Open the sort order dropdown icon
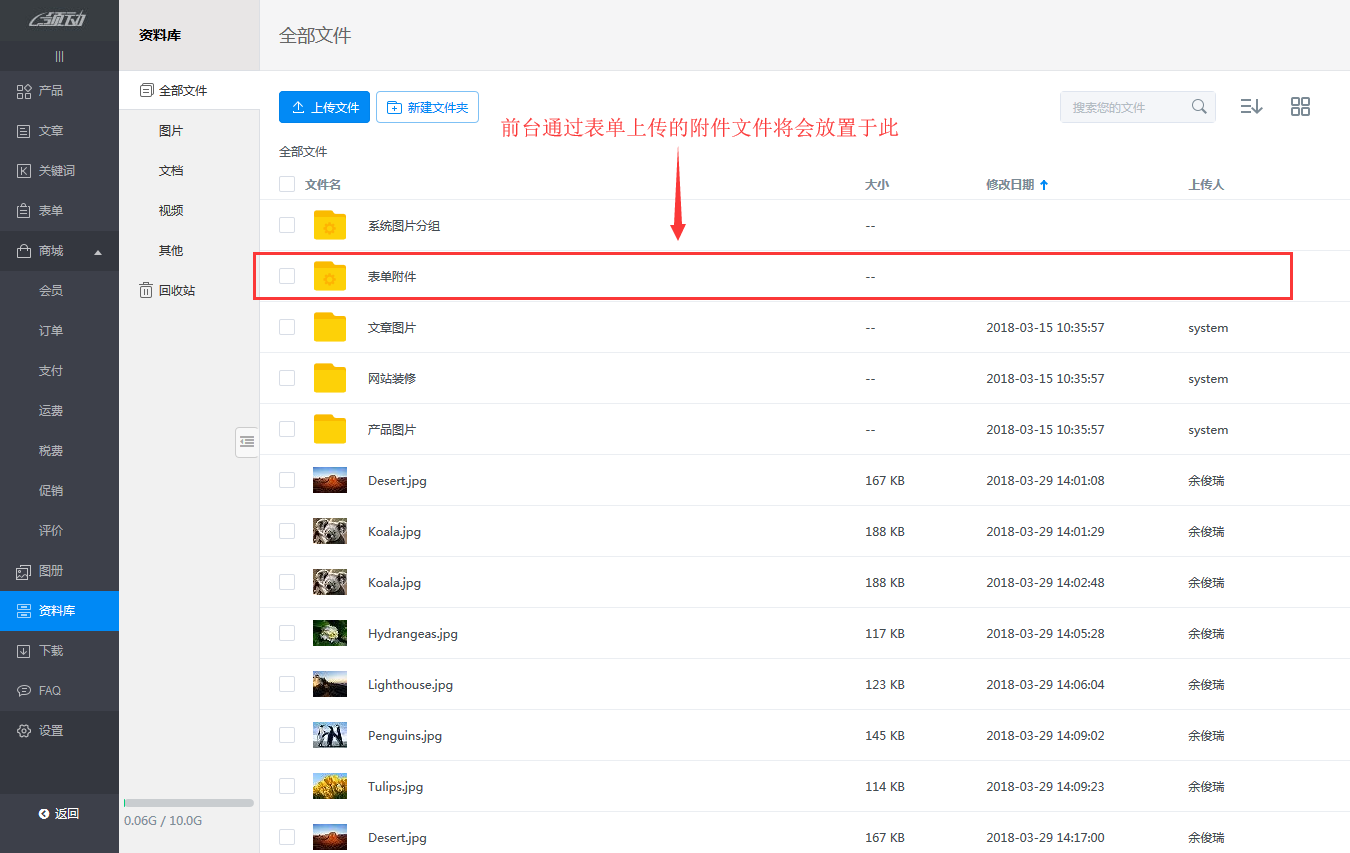Screen dimensions: 1350x853 1251,106
